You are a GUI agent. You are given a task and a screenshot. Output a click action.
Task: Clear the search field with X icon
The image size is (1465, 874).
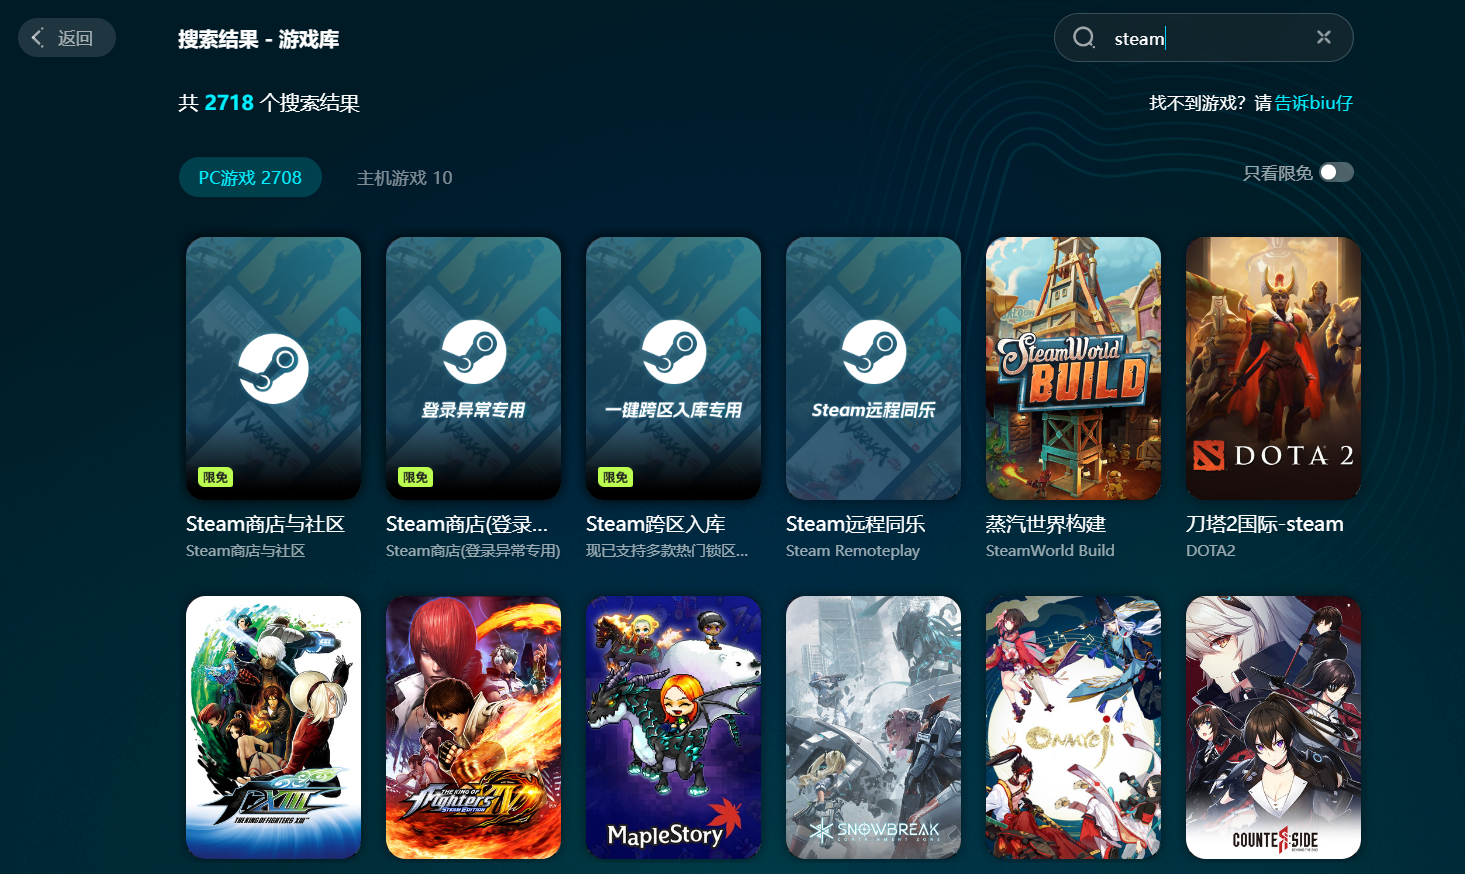(x=1323, y=37)
